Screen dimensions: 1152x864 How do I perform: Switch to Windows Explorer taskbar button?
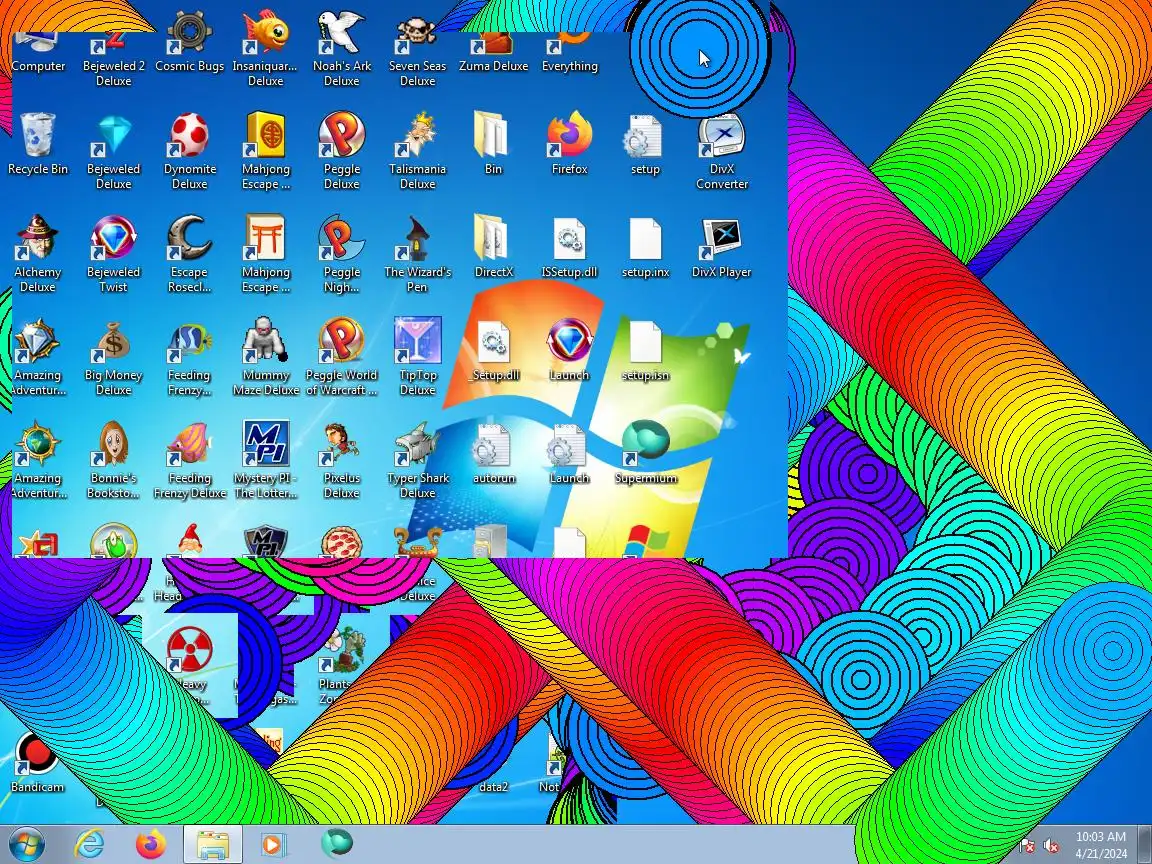(x=212, y=844)
